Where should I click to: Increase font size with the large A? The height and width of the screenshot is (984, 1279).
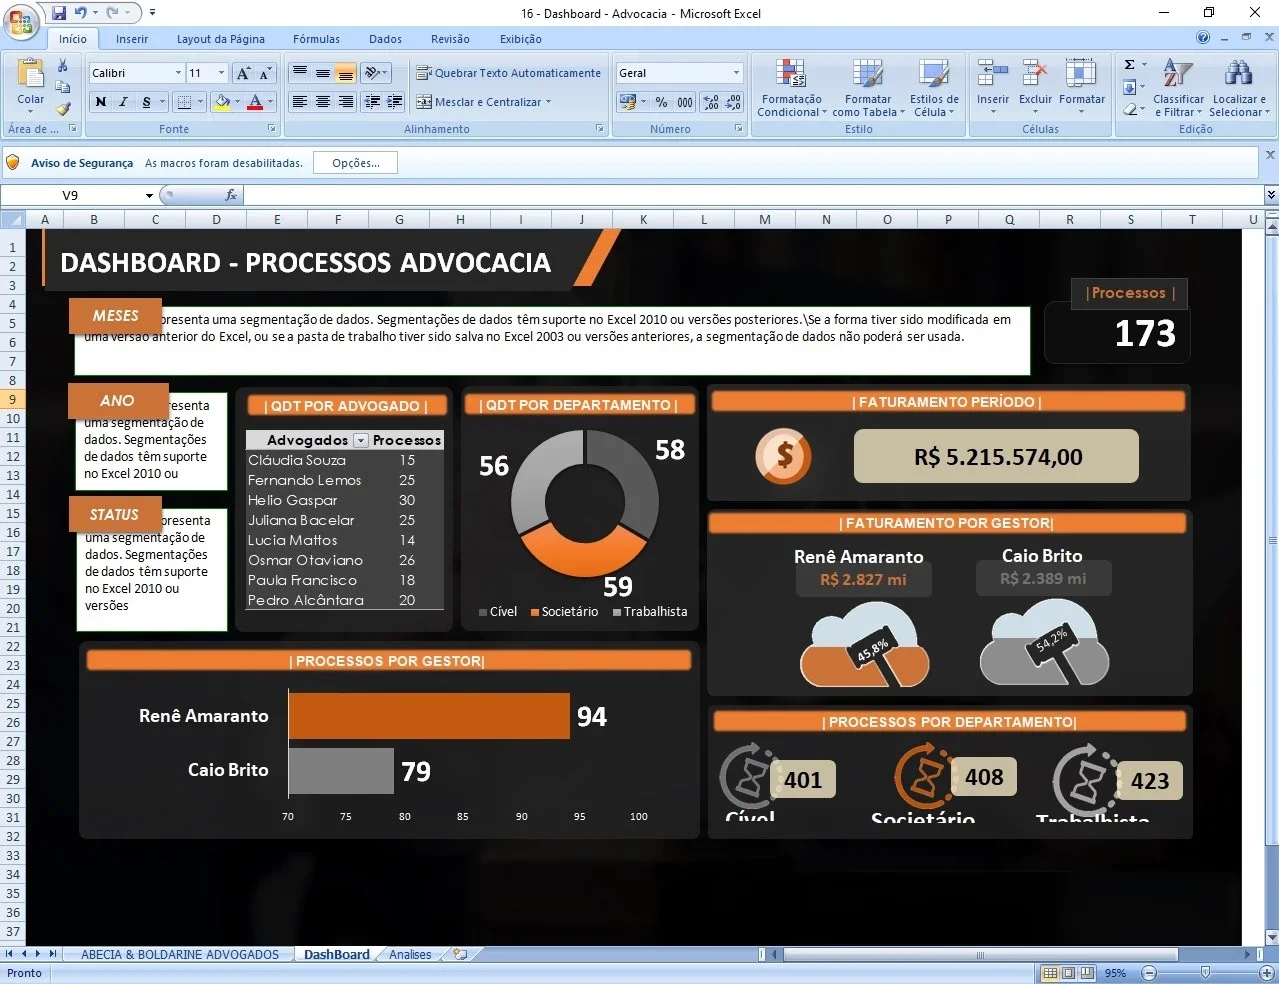point(243,73)
